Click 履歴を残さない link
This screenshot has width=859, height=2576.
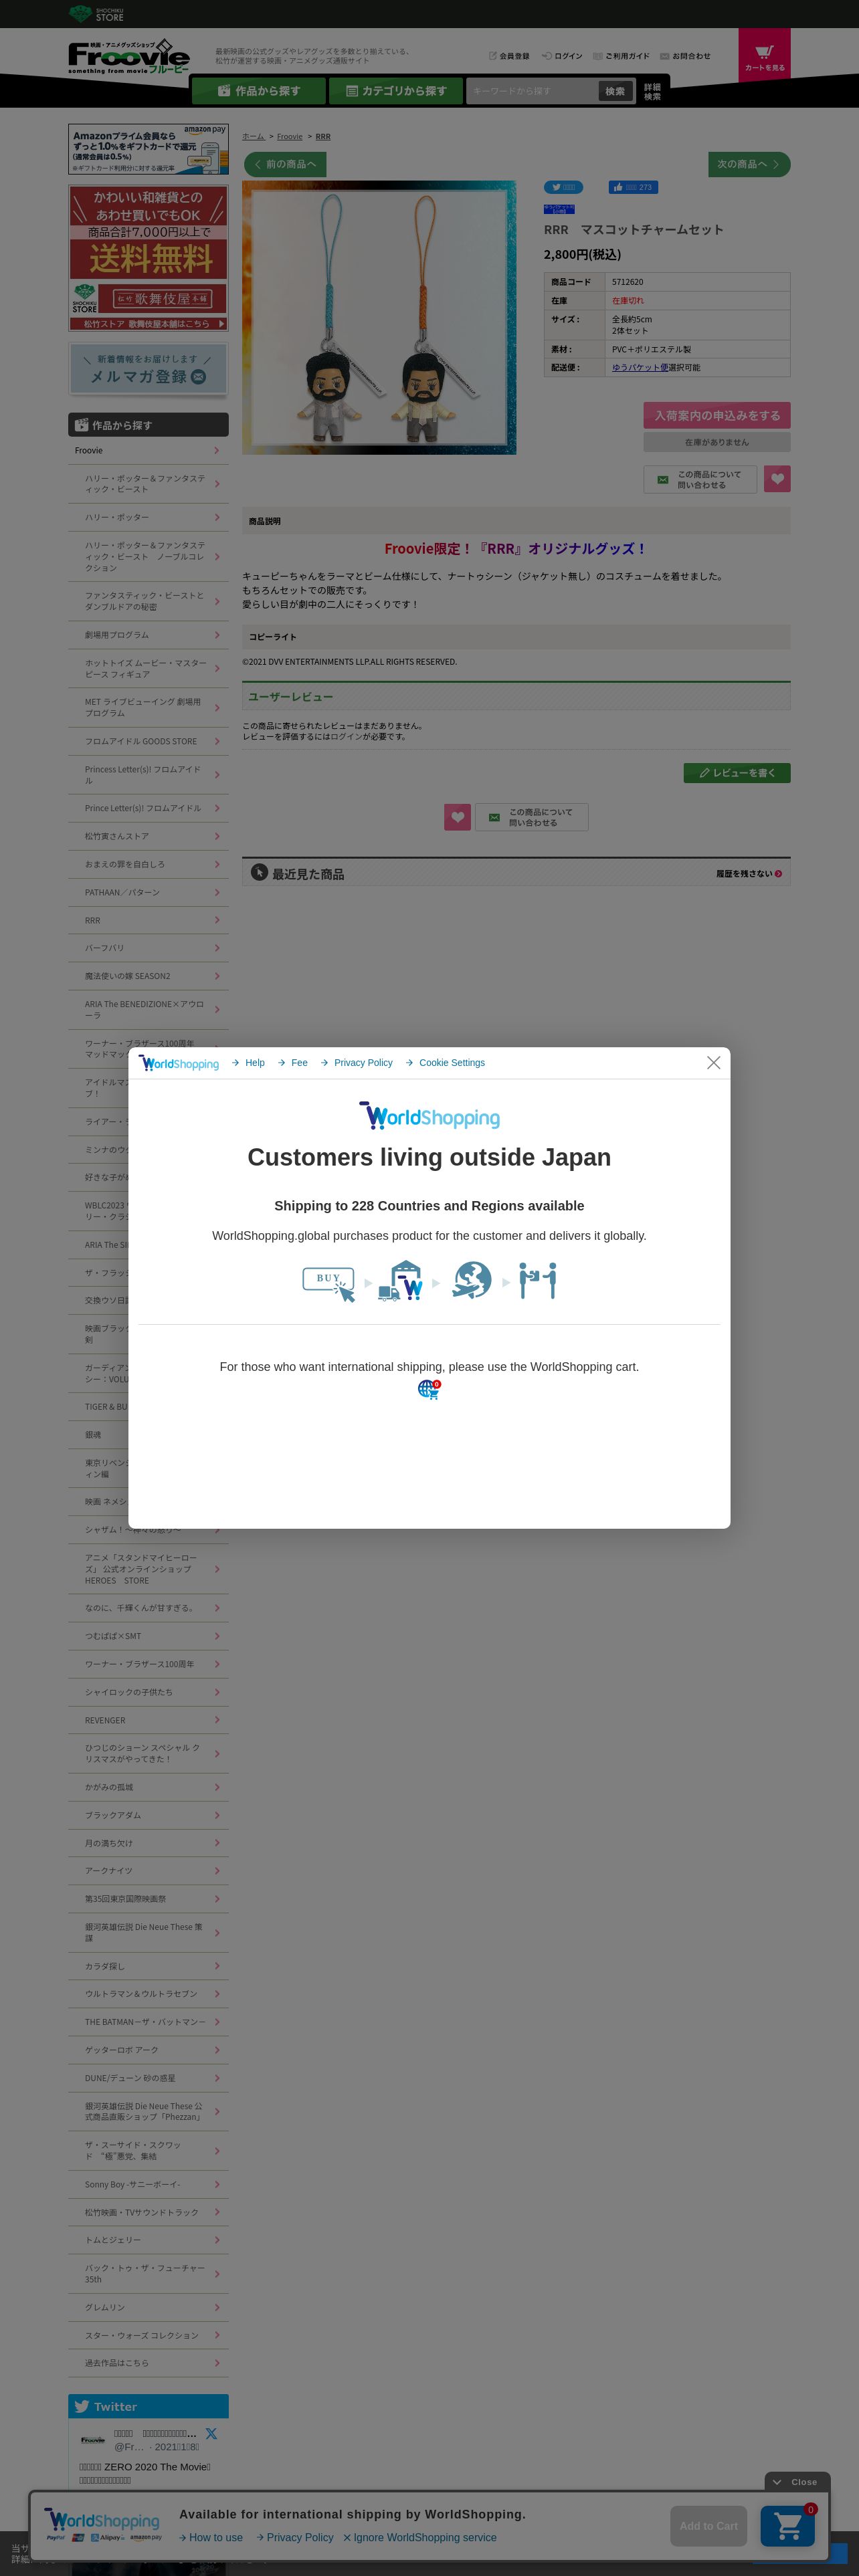[x=749, y=874]
